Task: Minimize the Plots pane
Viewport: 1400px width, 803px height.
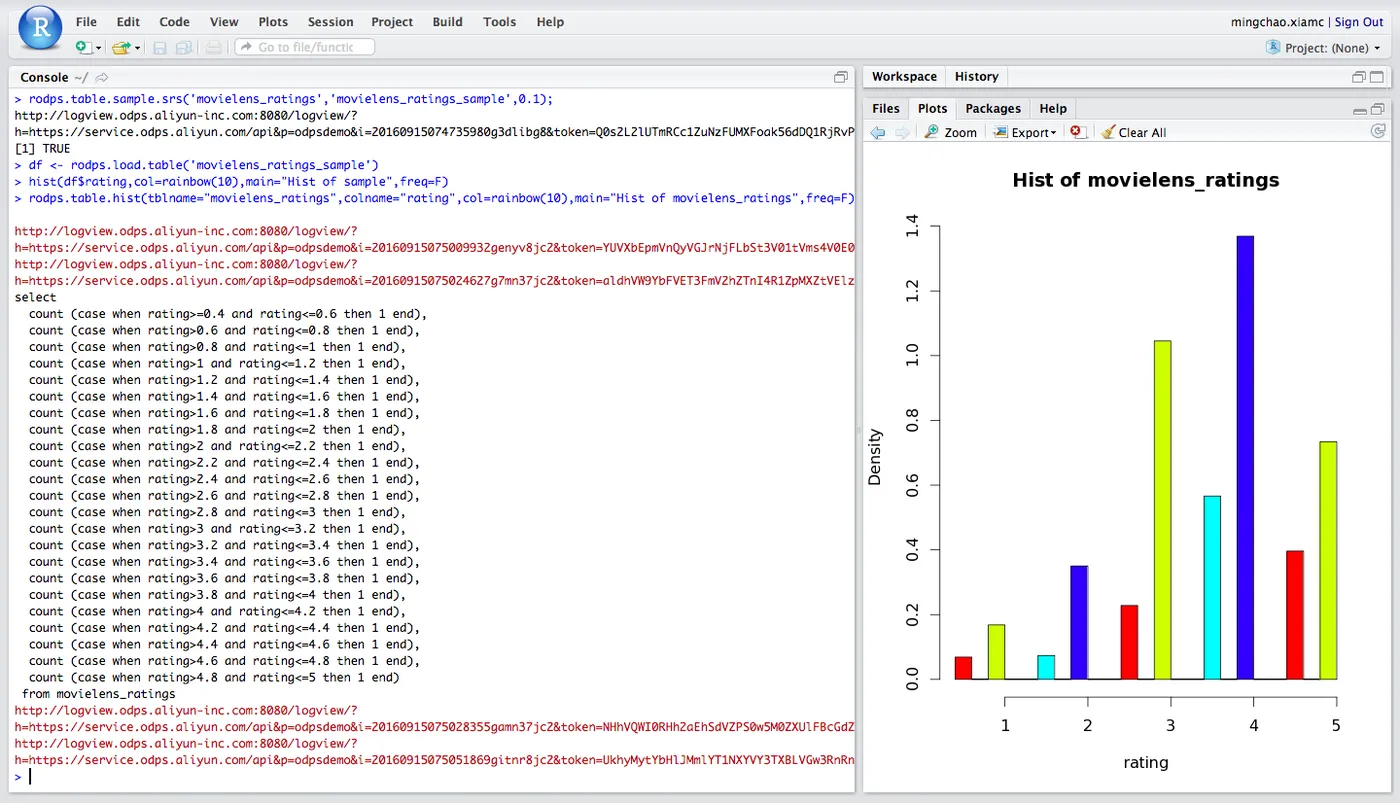Action: click(1360, 110)
